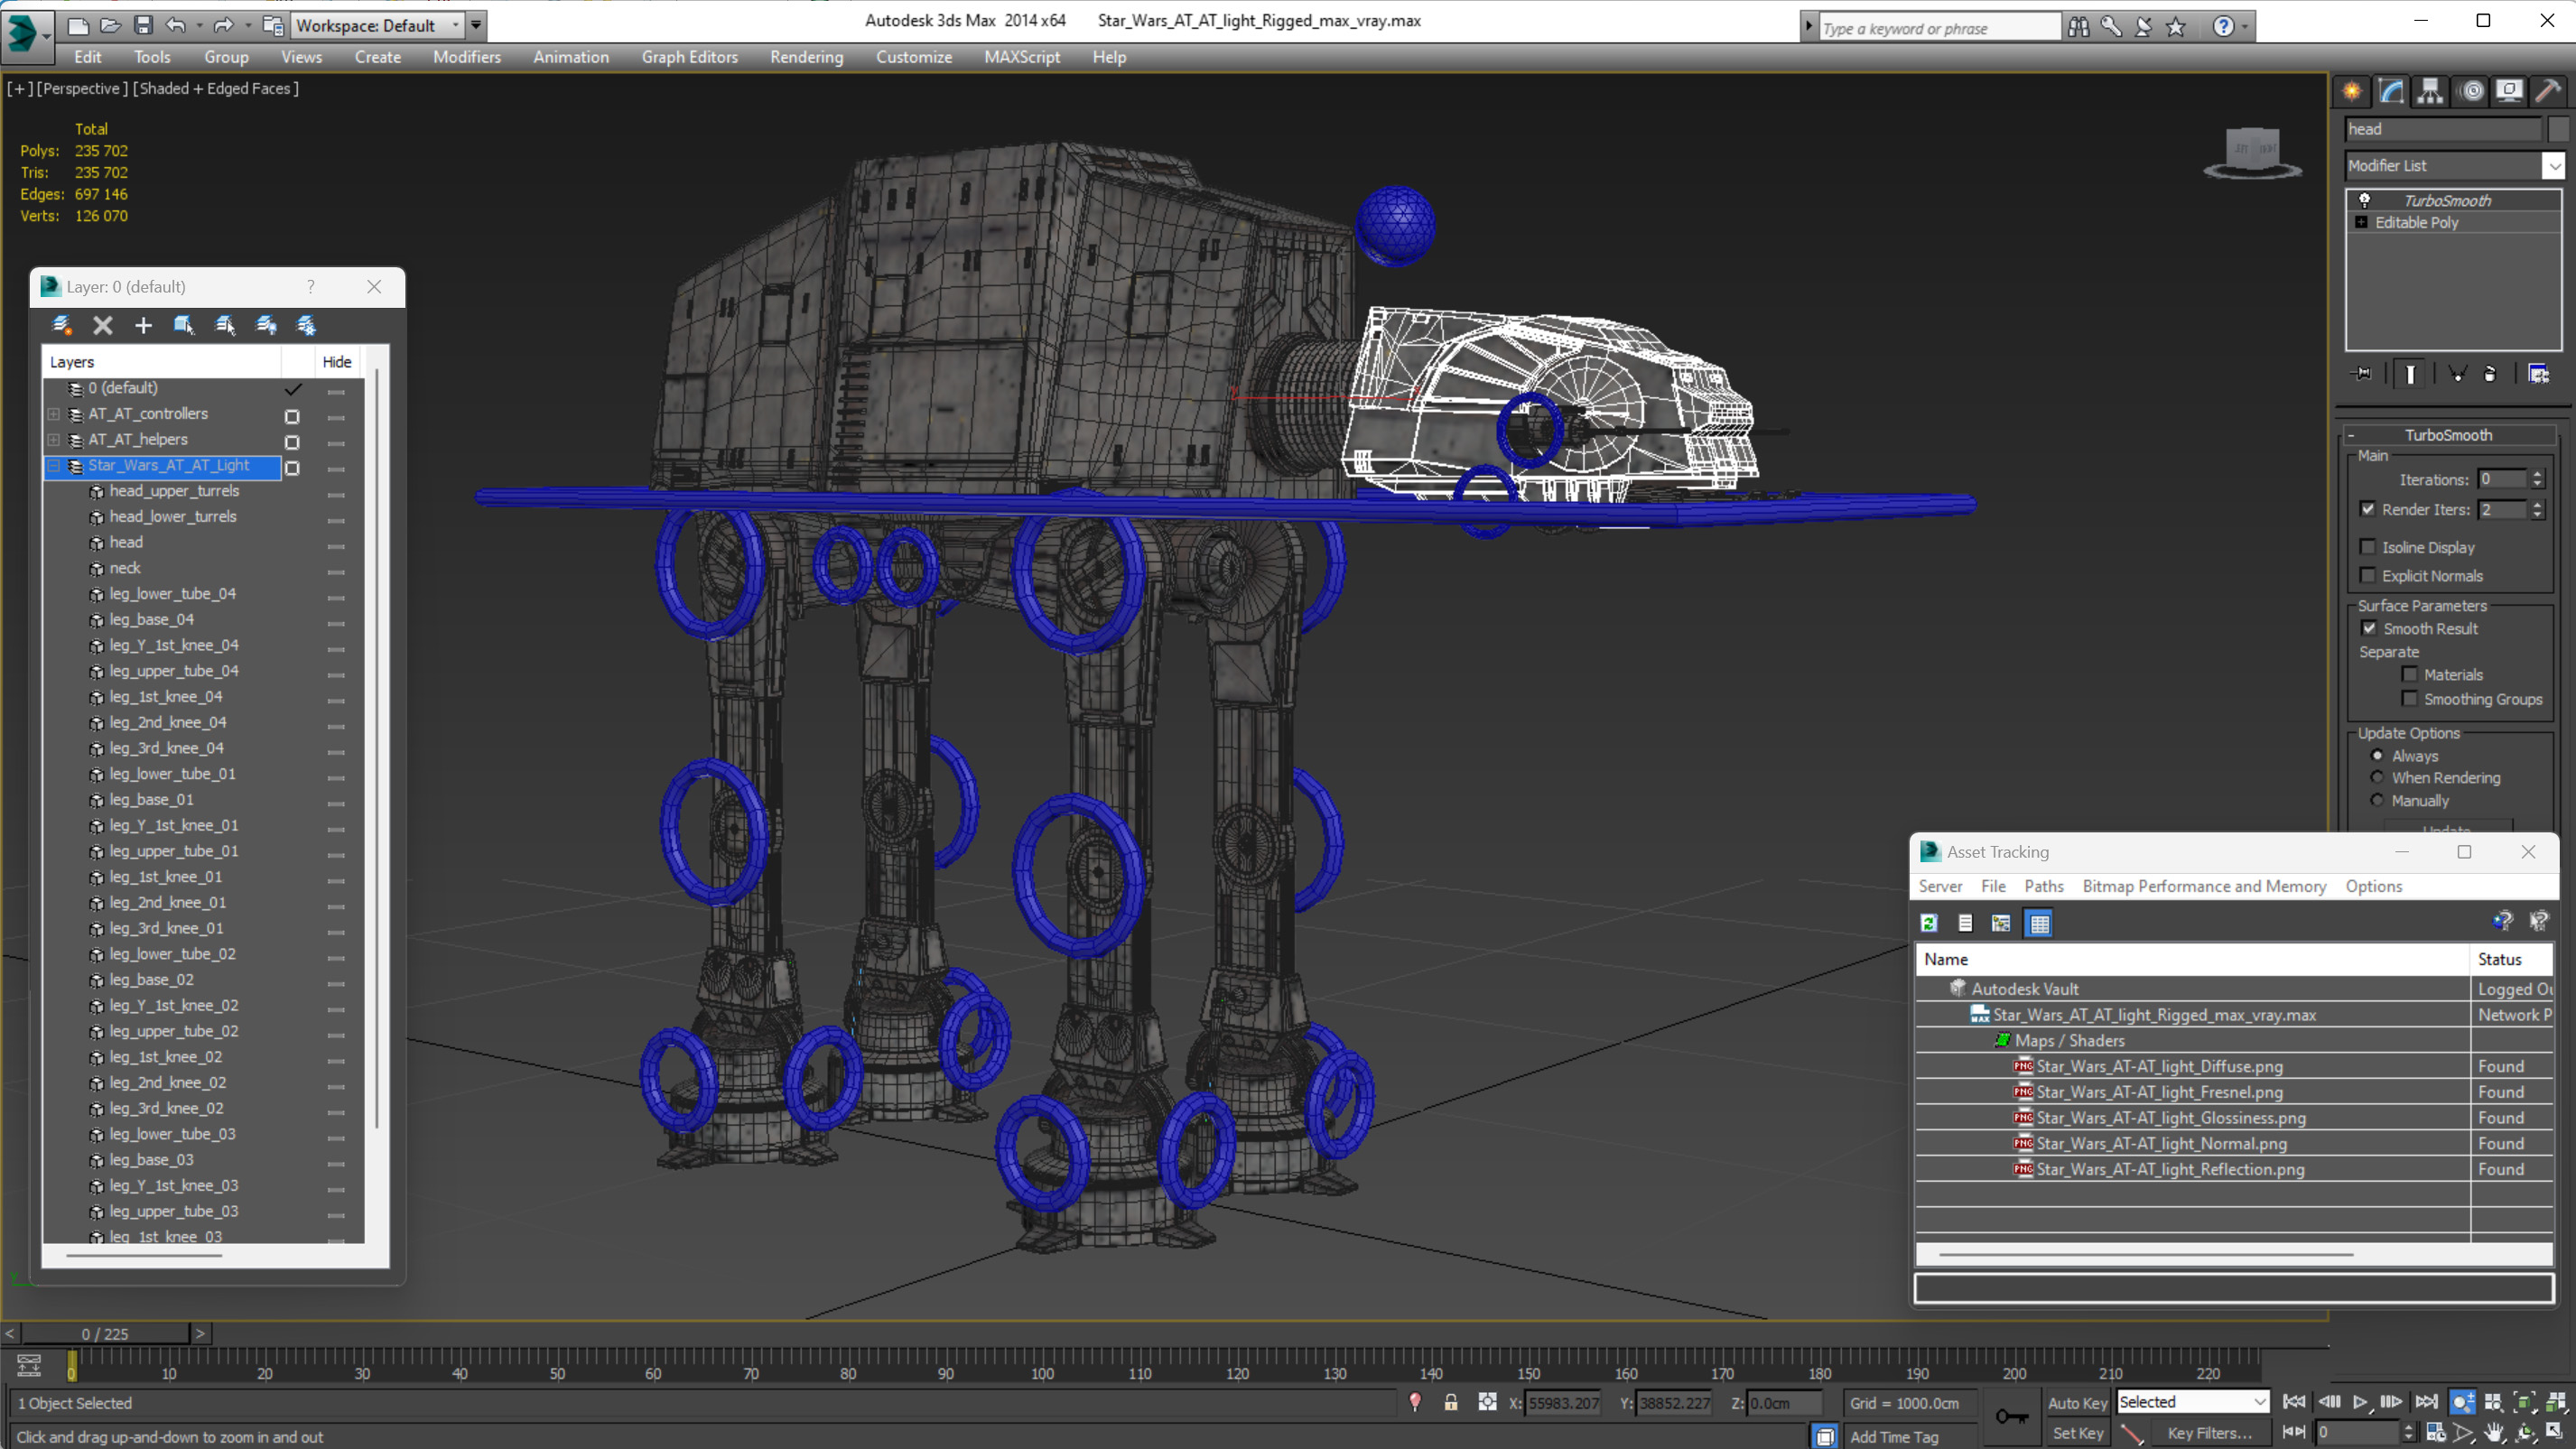Enable the Isoline Display checkbox

pos(2368,547)
